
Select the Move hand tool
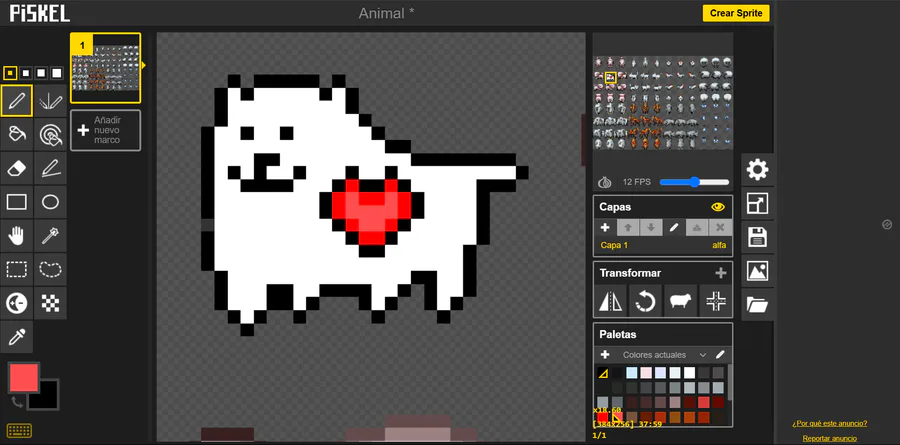pos(17,235)
